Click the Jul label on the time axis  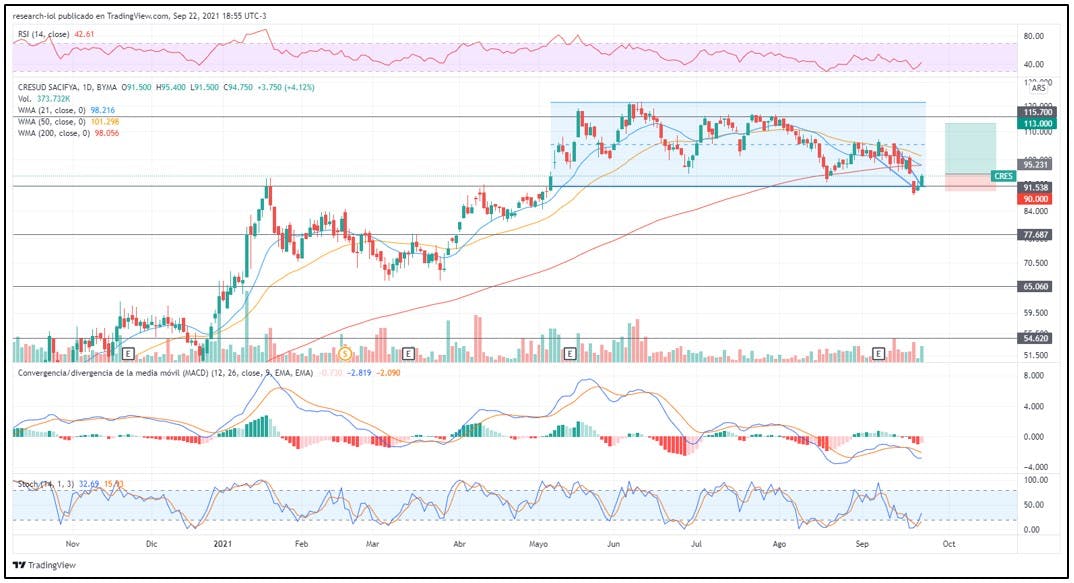696,544
